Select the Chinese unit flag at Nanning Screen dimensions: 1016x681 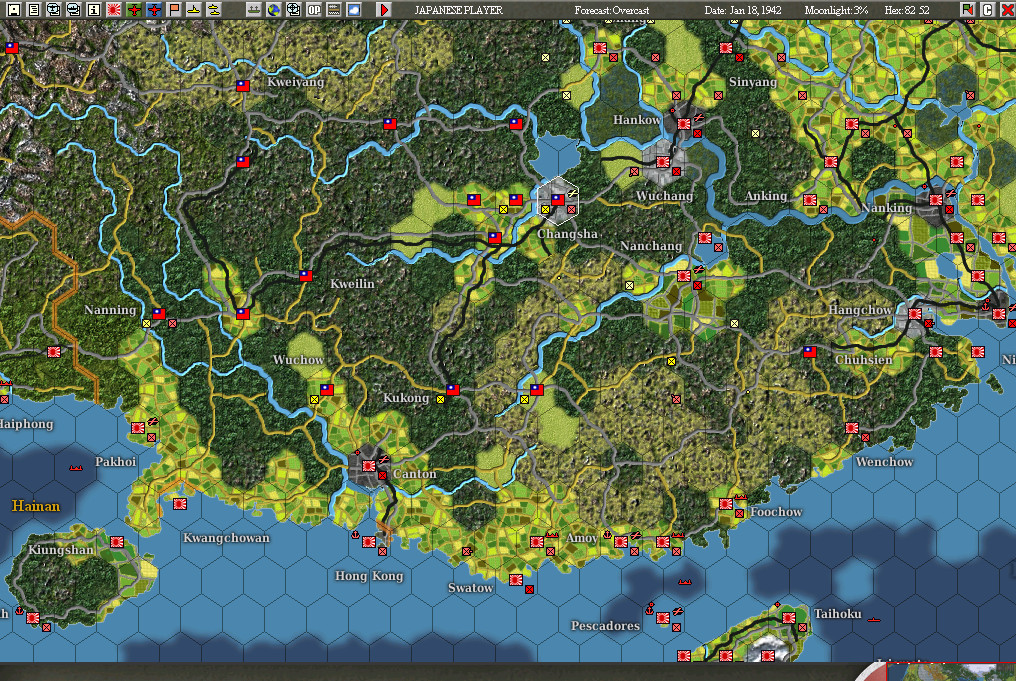[x=159, y=314]
